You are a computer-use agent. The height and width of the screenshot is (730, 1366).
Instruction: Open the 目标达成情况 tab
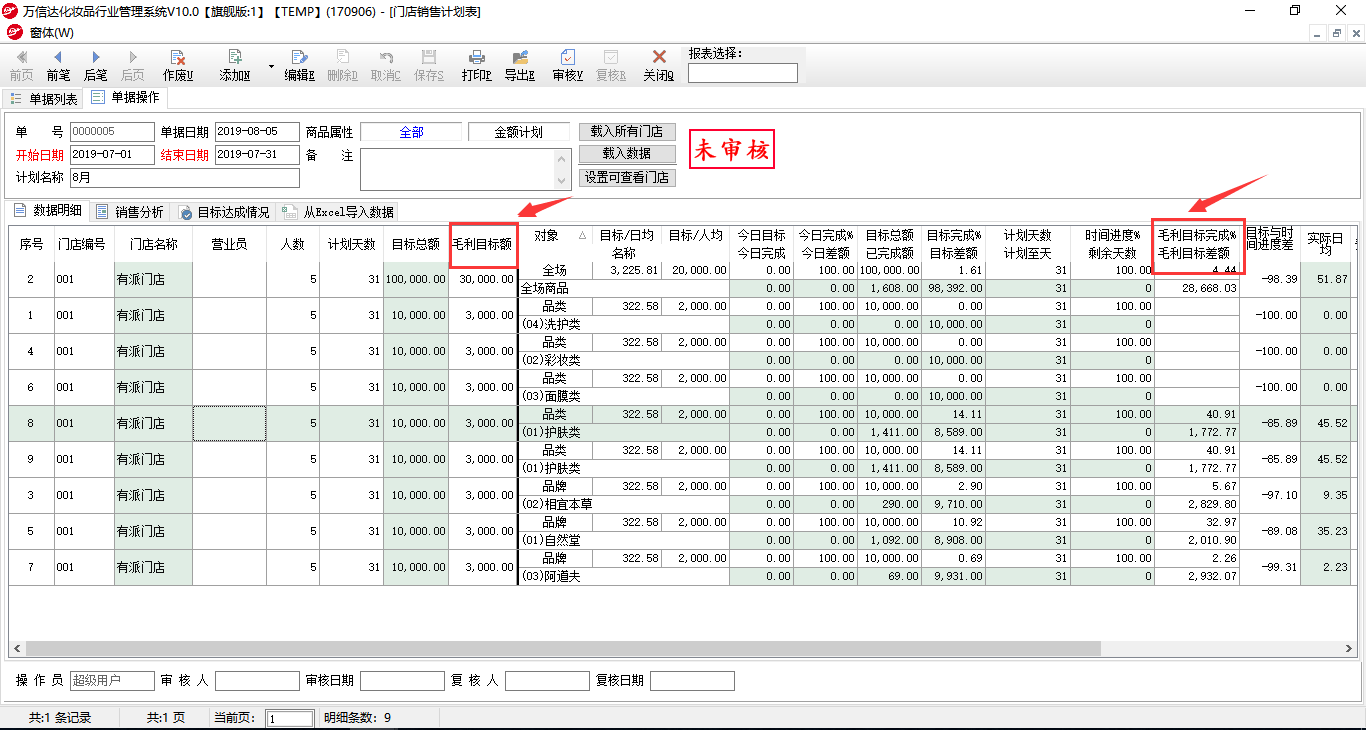click(x=224, y=212)
